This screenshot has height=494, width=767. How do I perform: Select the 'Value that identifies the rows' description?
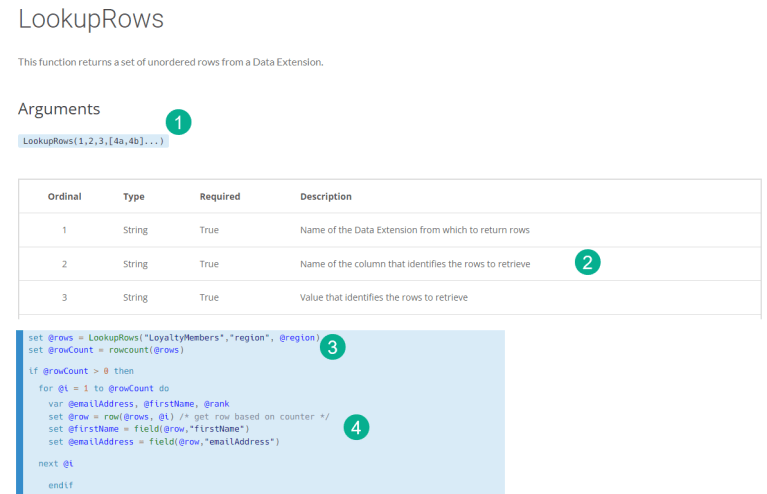384,297
